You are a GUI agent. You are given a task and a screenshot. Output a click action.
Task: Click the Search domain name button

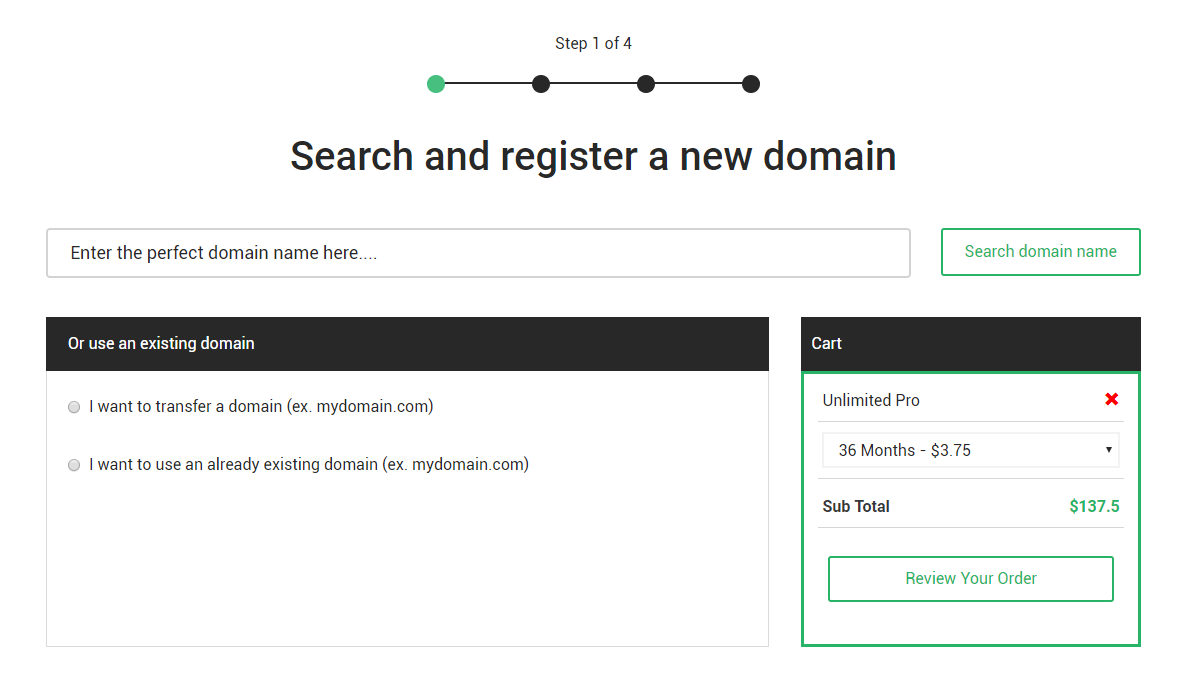point(1040,252)
